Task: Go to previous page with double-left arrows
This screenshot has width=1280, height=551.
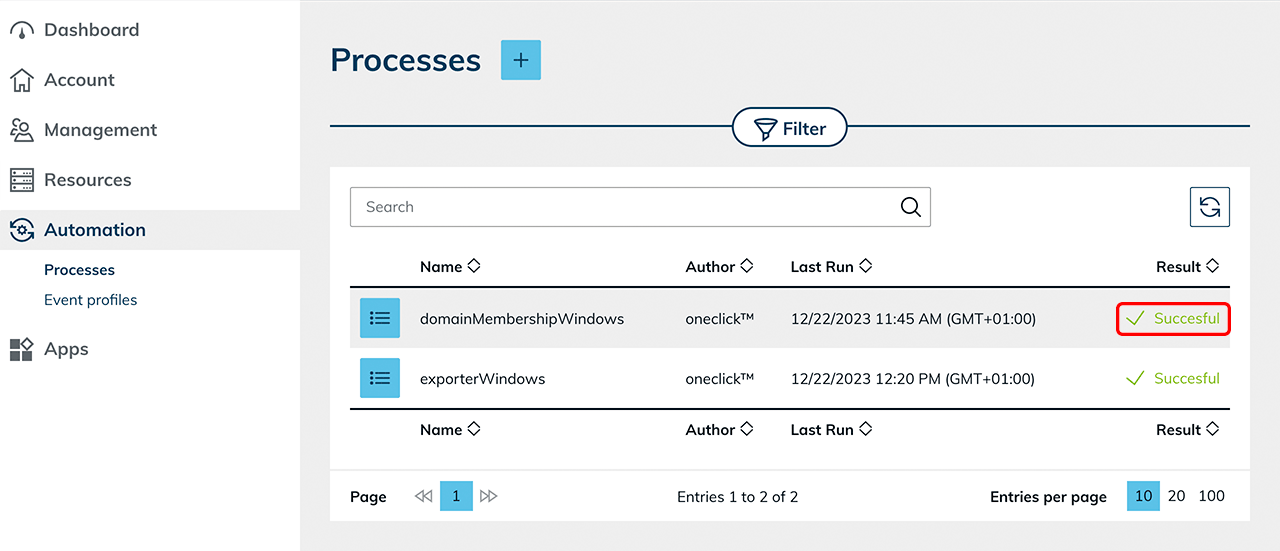Action: [x=423, y=496]
